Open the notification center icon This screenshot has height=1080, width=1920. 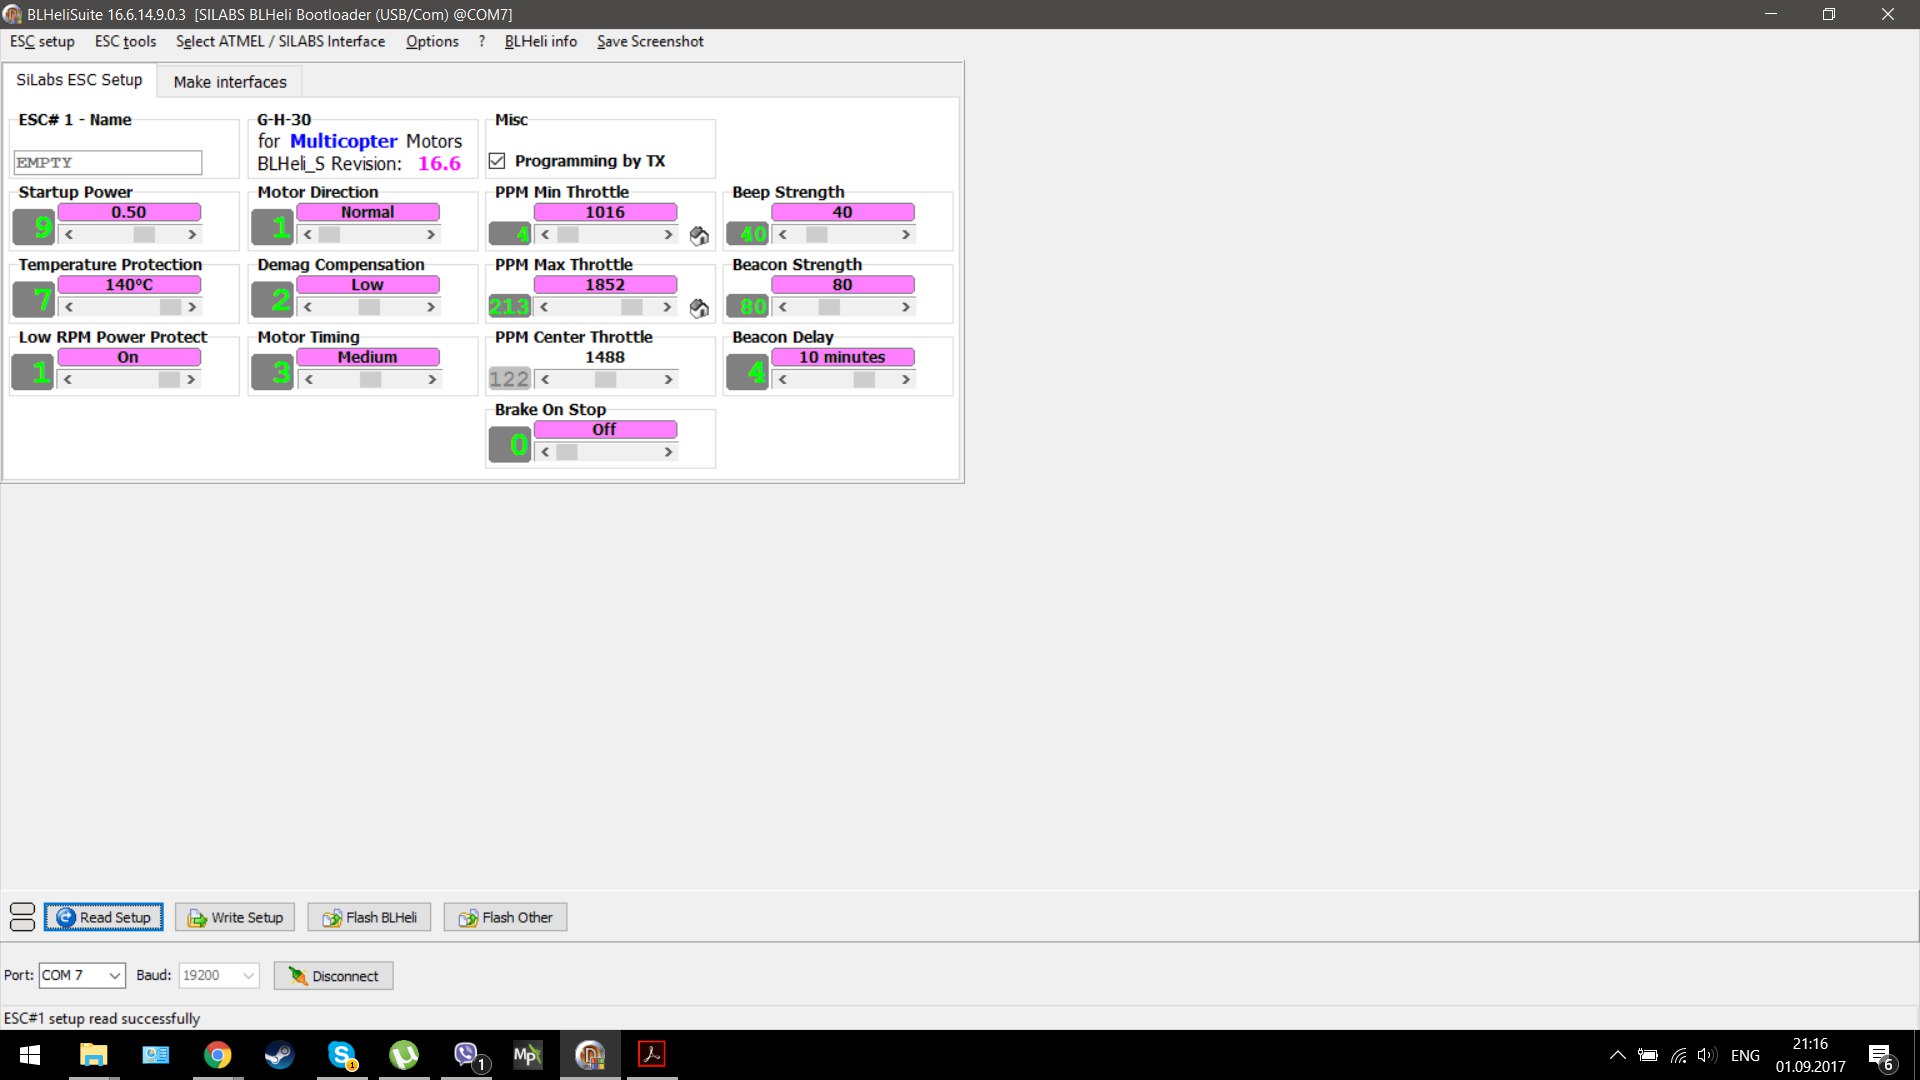point(1880,1055)
